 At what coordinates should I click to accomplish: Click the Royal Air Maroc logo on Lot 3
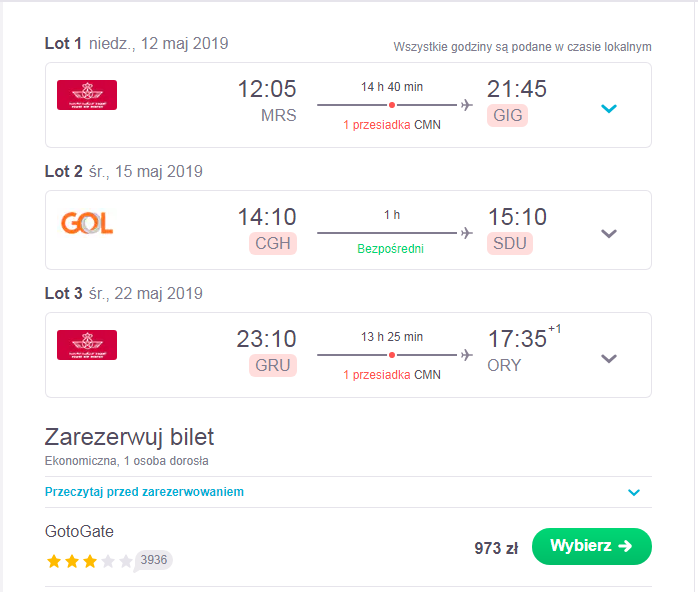tap(87, 345)
